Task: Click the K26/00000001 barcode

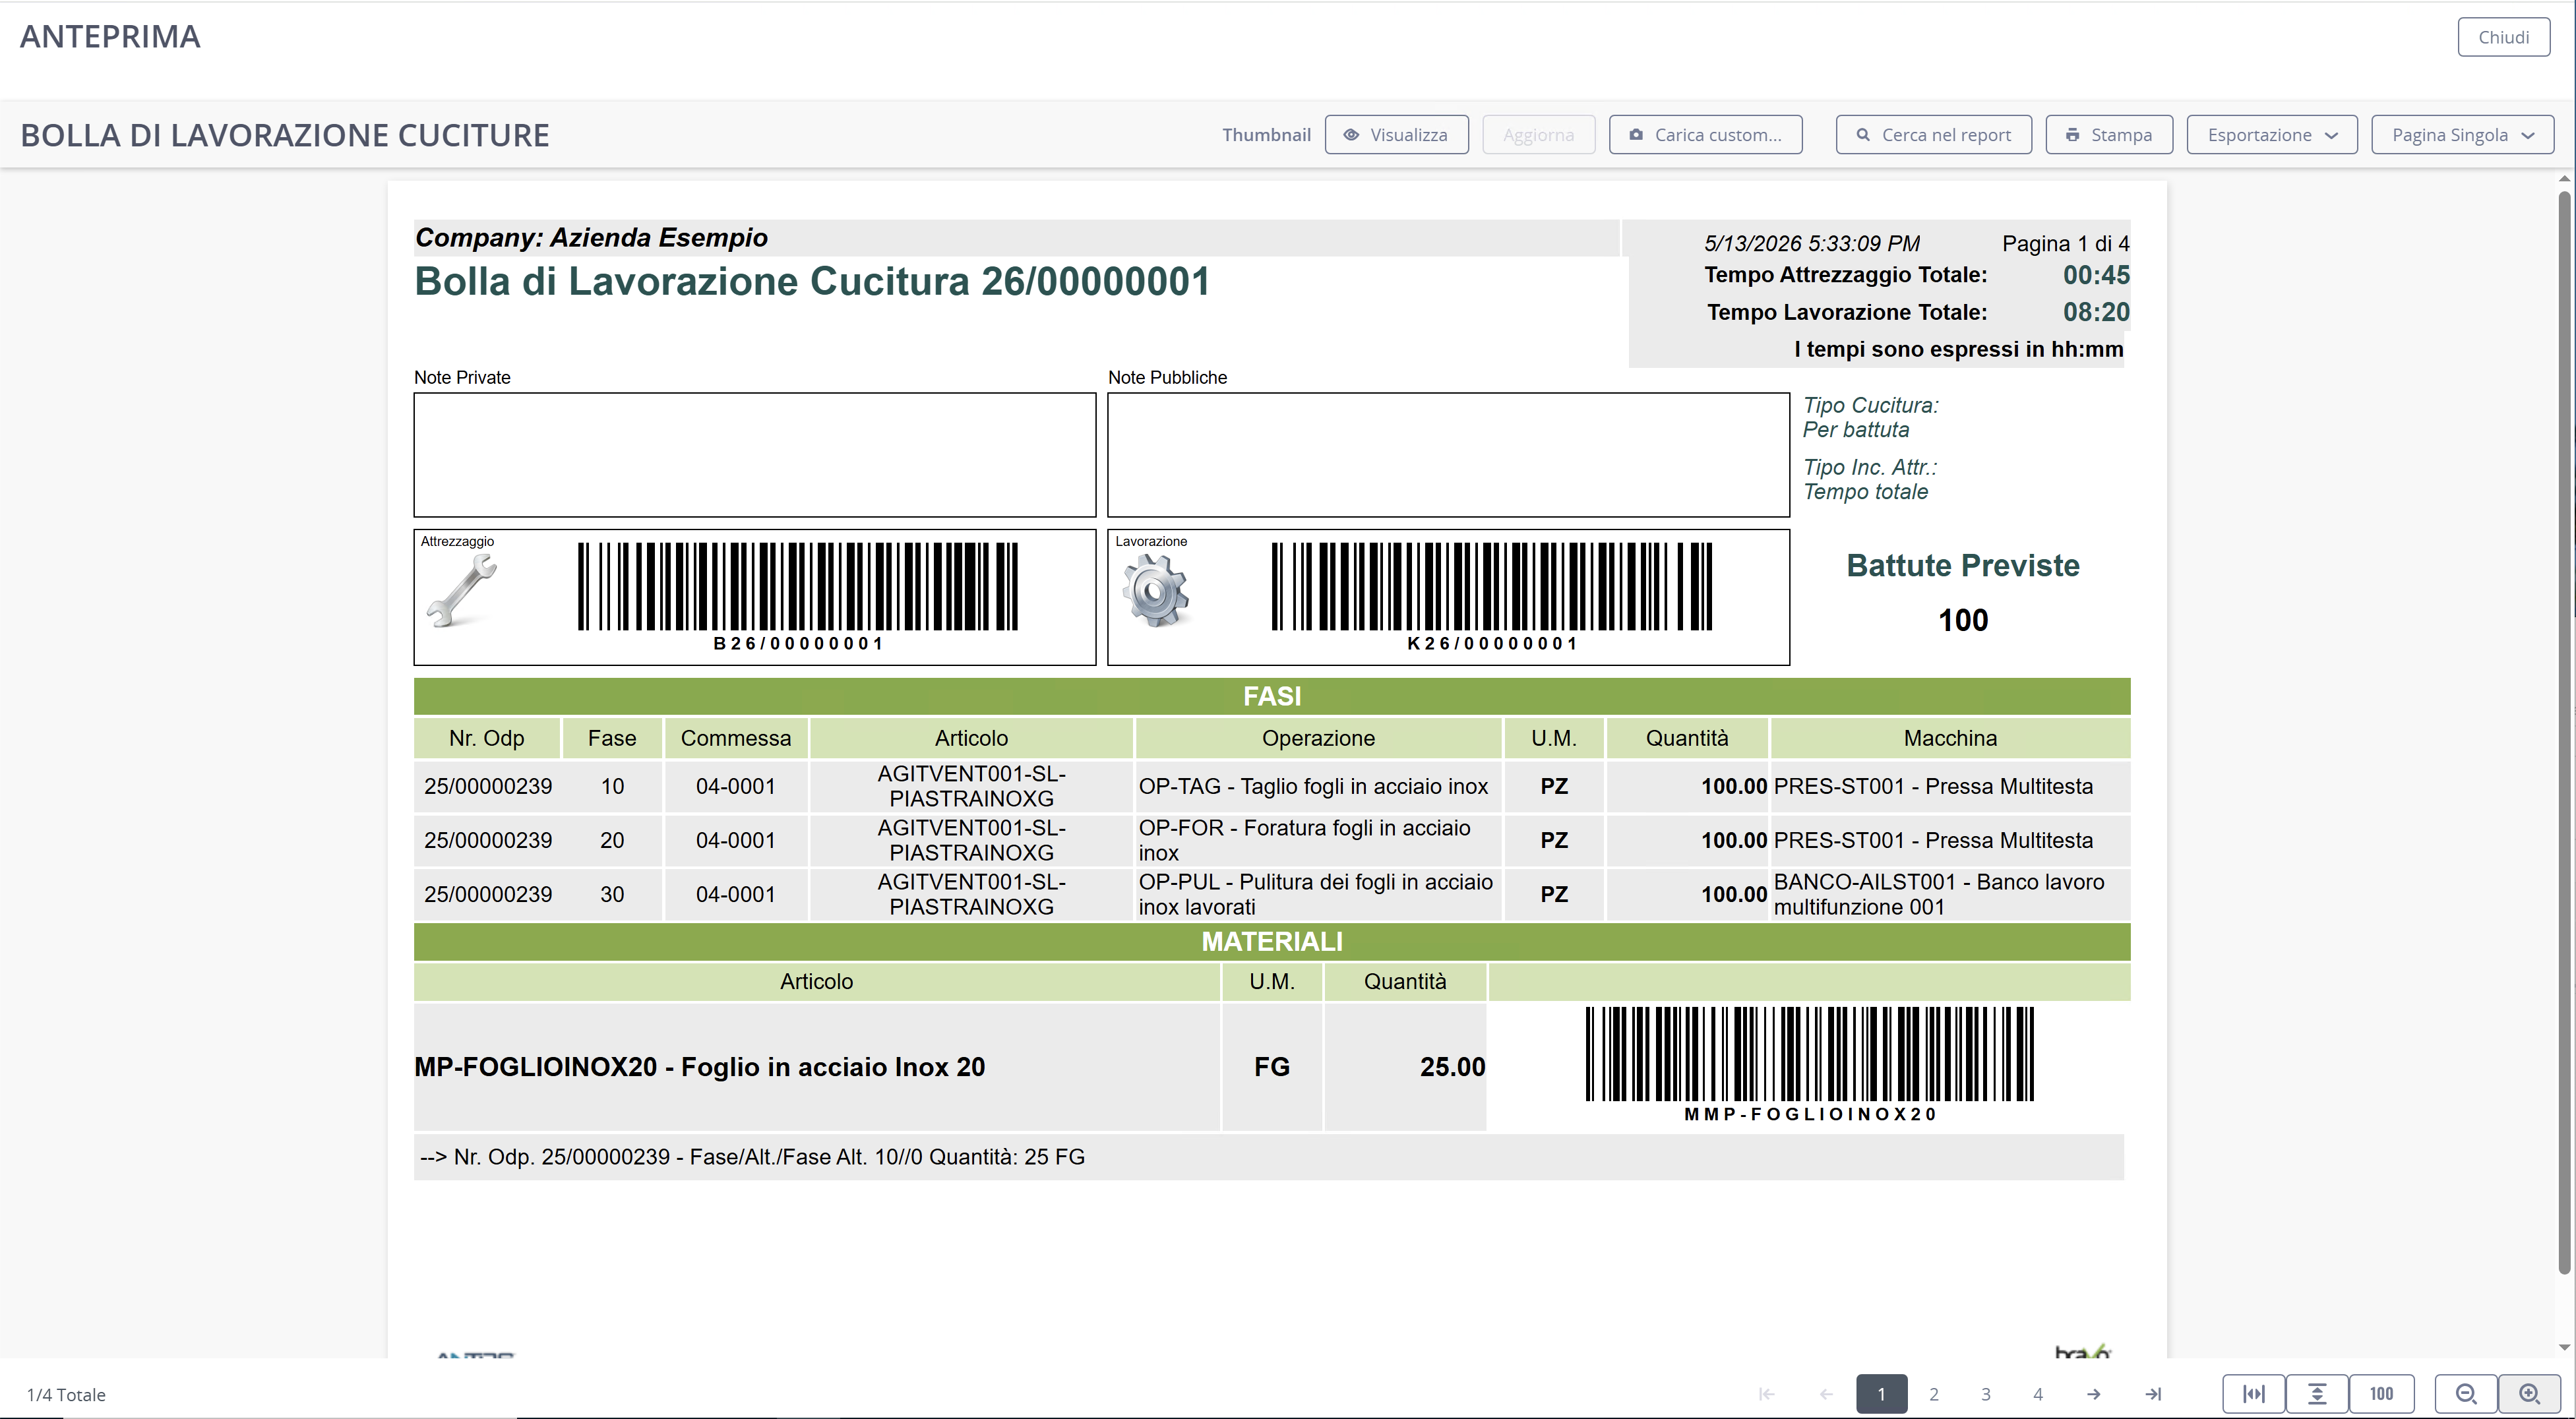Action: tap(1492, 597)
